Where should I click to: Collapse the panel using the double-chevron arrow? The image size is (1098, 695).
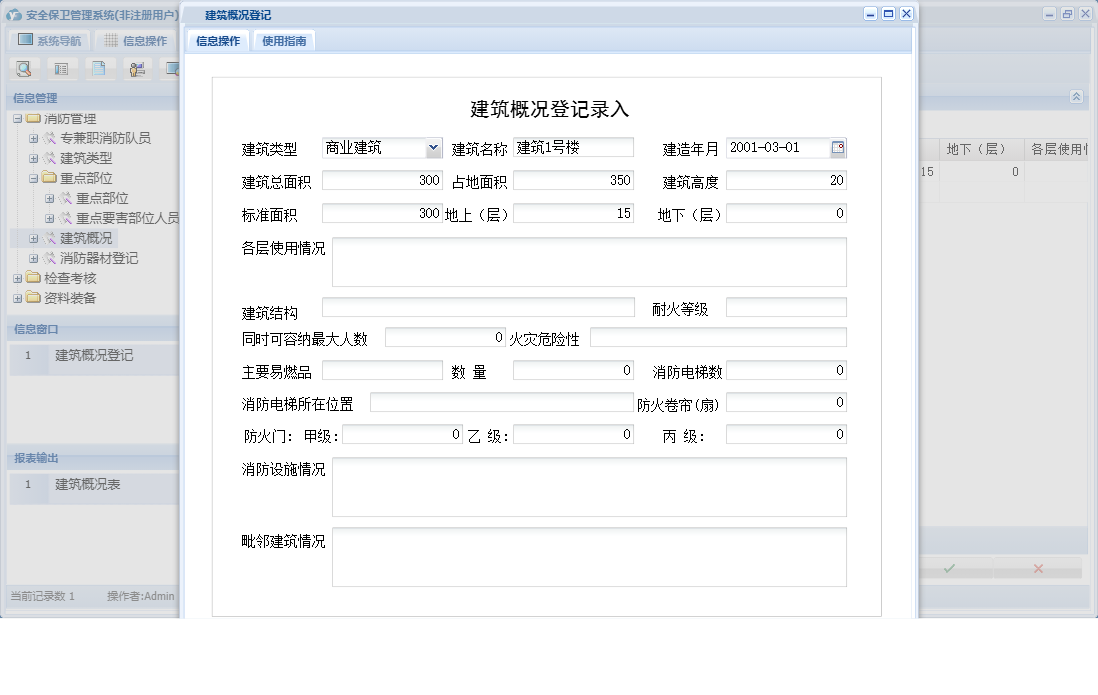tap(1078, 98)
